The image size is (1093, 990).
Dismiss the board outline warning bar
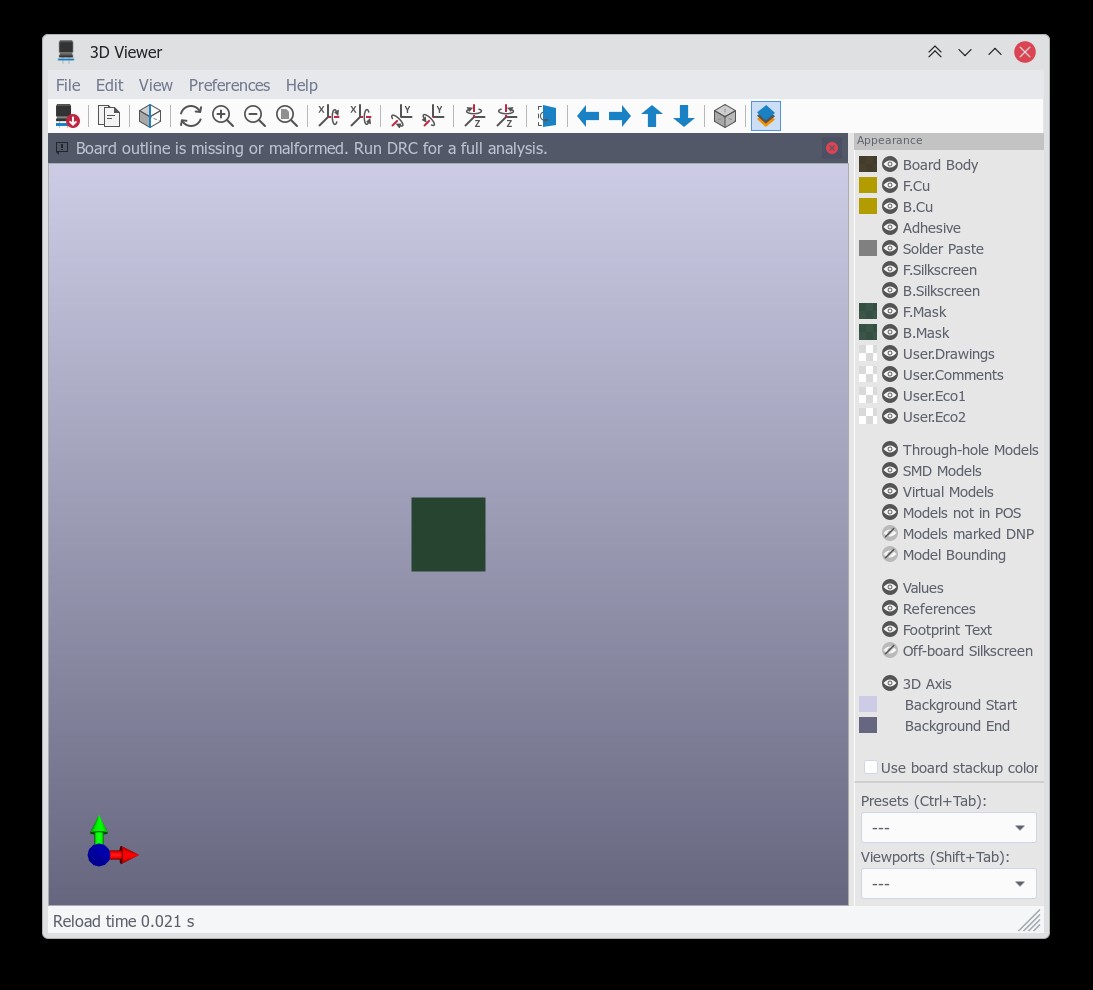pyautogui.click(x=832, y=148)
